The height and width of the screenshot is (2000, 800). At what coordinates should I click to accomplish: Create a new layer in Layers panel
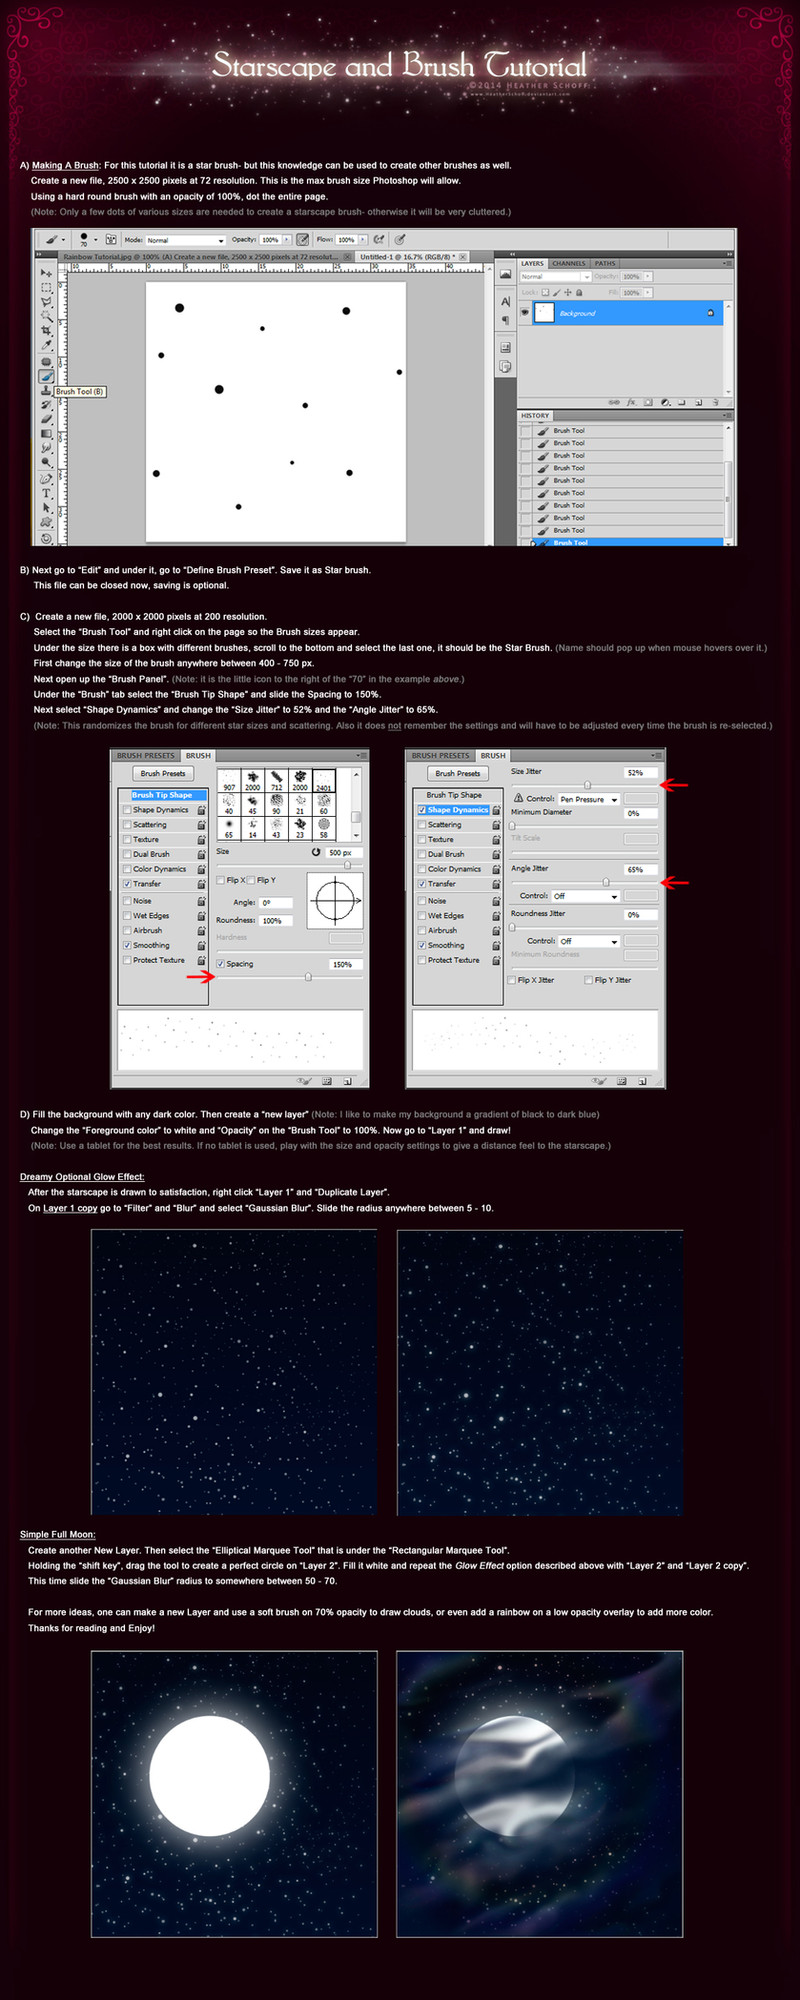click(x=698, y=402)
